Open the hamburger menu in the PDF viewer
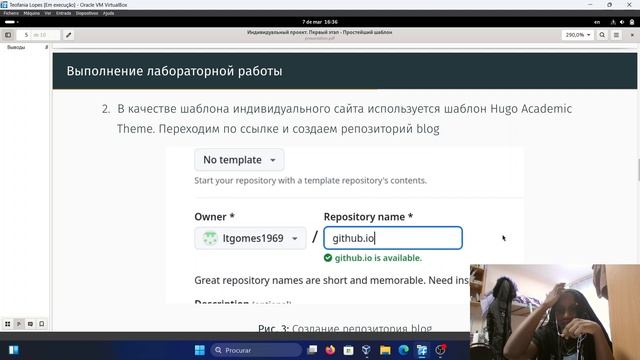The width and height of the screenshot is (640, 360). pos(616,35)
